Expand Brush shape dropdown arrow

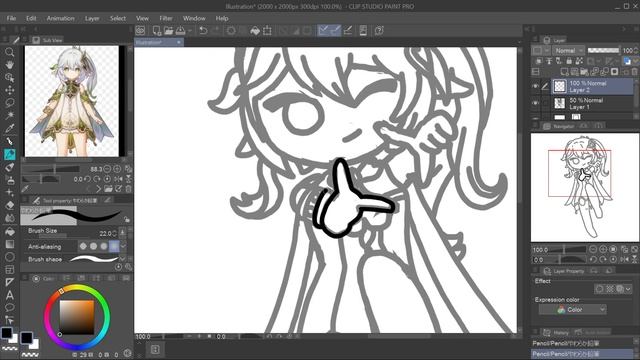click(x=123, y=259)
